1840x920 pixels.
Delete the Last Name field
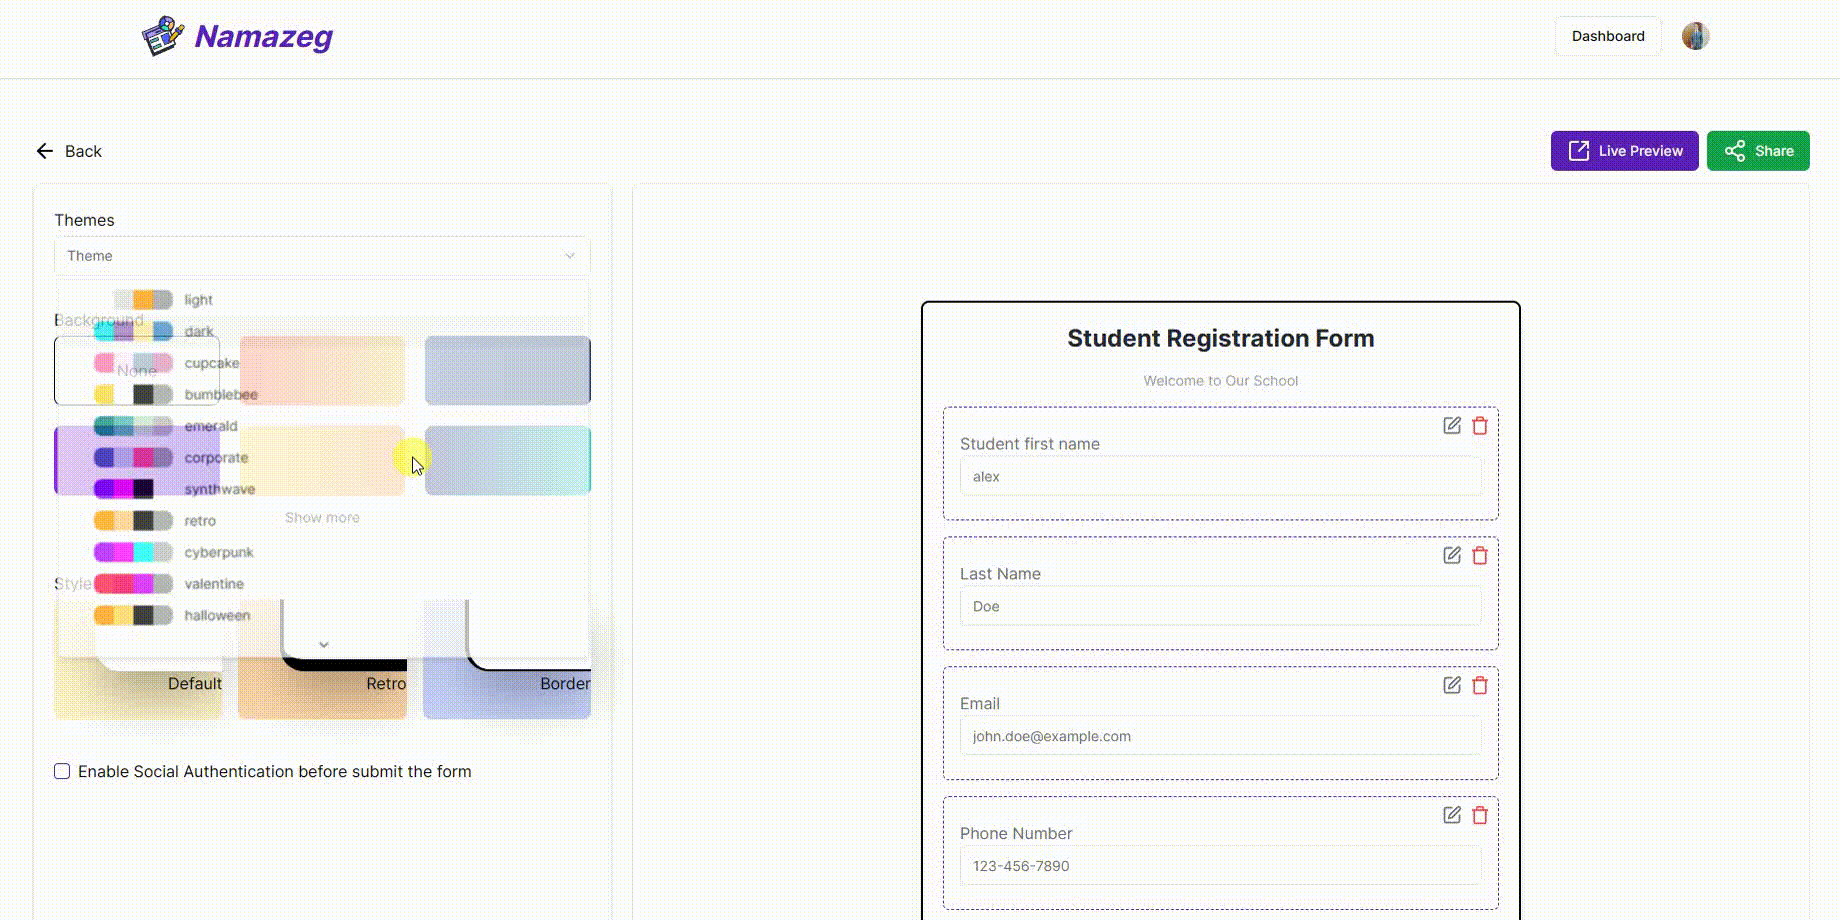coord(1480,555)
